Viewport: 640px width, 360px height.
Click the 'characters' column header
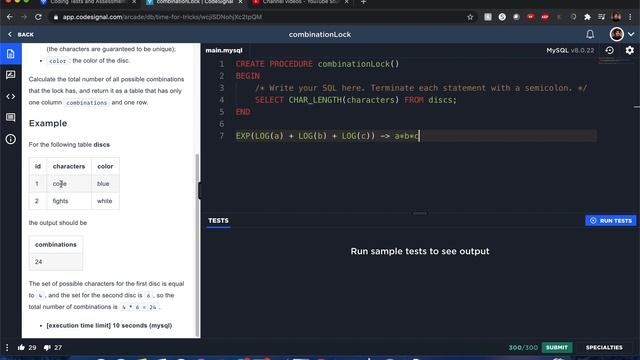(69, 166)
